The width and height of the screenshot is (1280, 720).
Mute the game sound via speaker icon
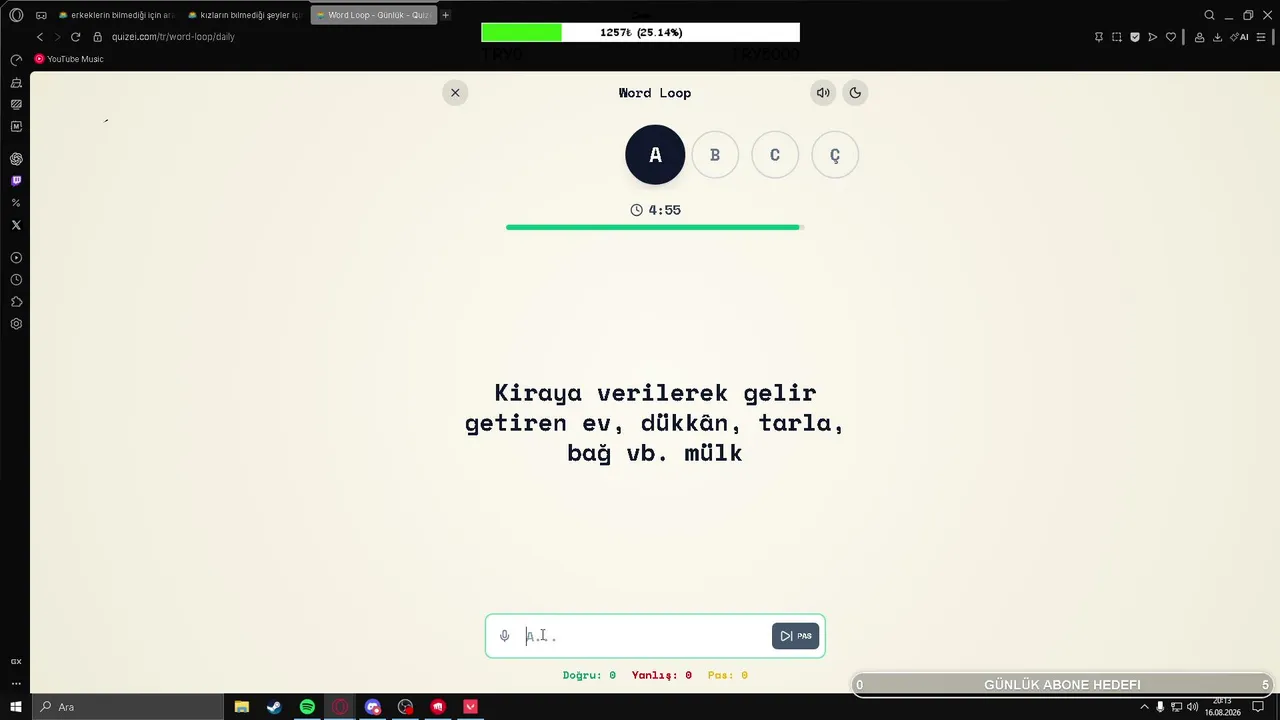[823, 93]
